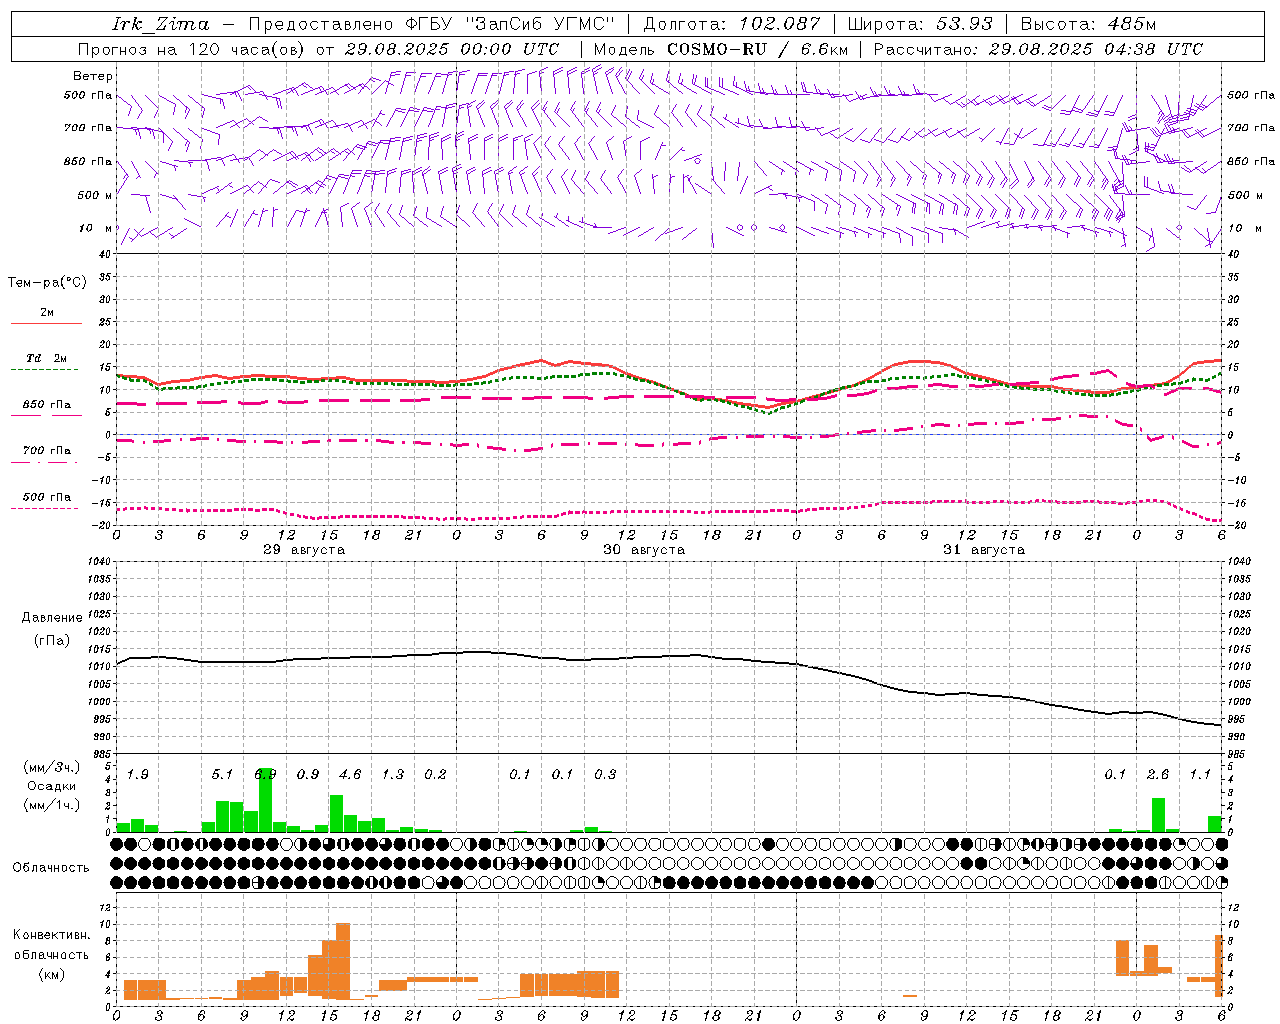The width and height of the screenshot is (1280, 1024).
Task: Click the "Осадки" precipitation label
Action: 51,786
